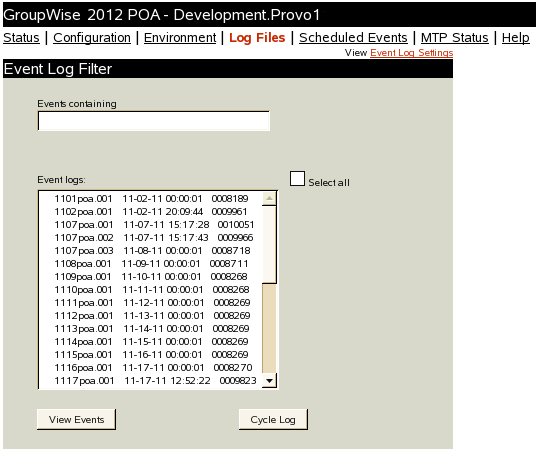This screenshot has height=454, width=536.
Task: Select log 1110poa.001 in list
Action: [150, 290]
